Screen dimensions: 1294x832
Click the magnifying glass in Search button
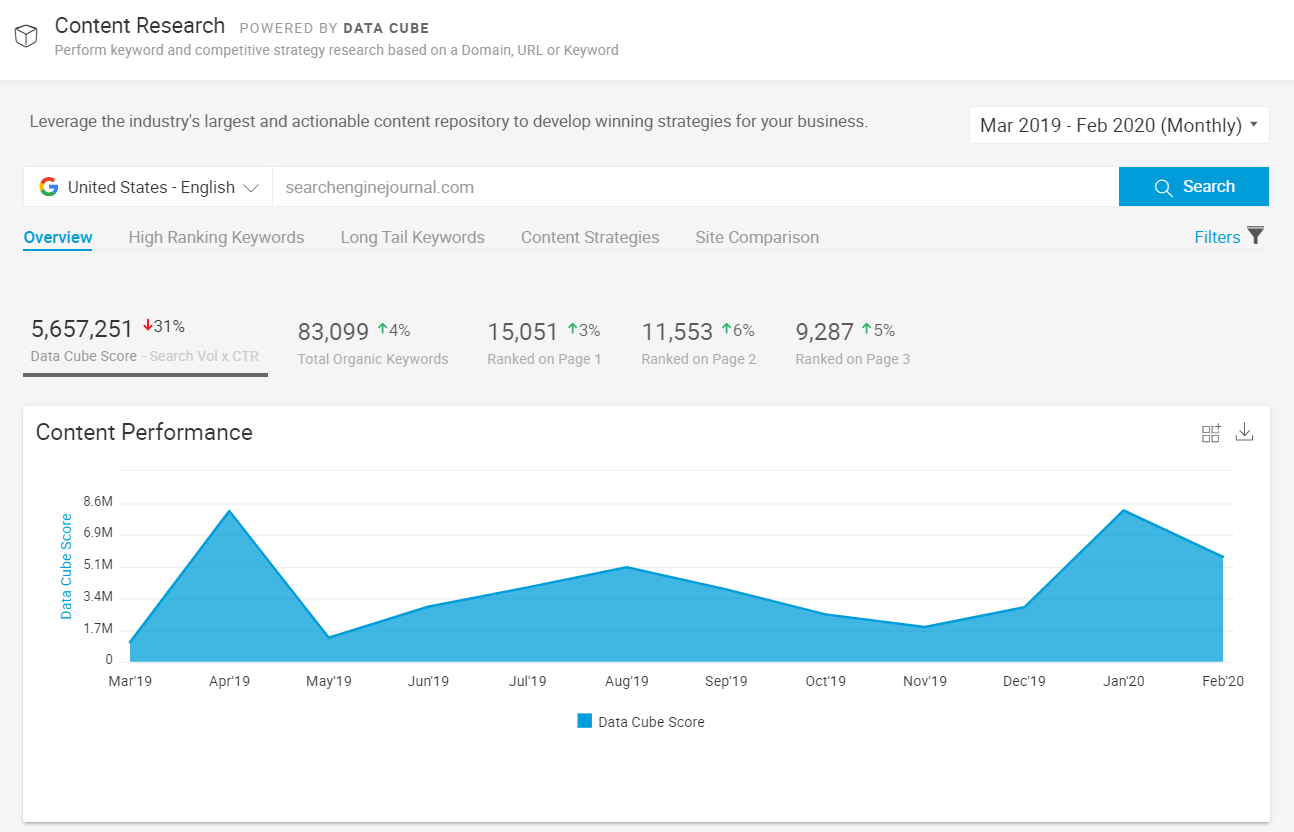1163,188
